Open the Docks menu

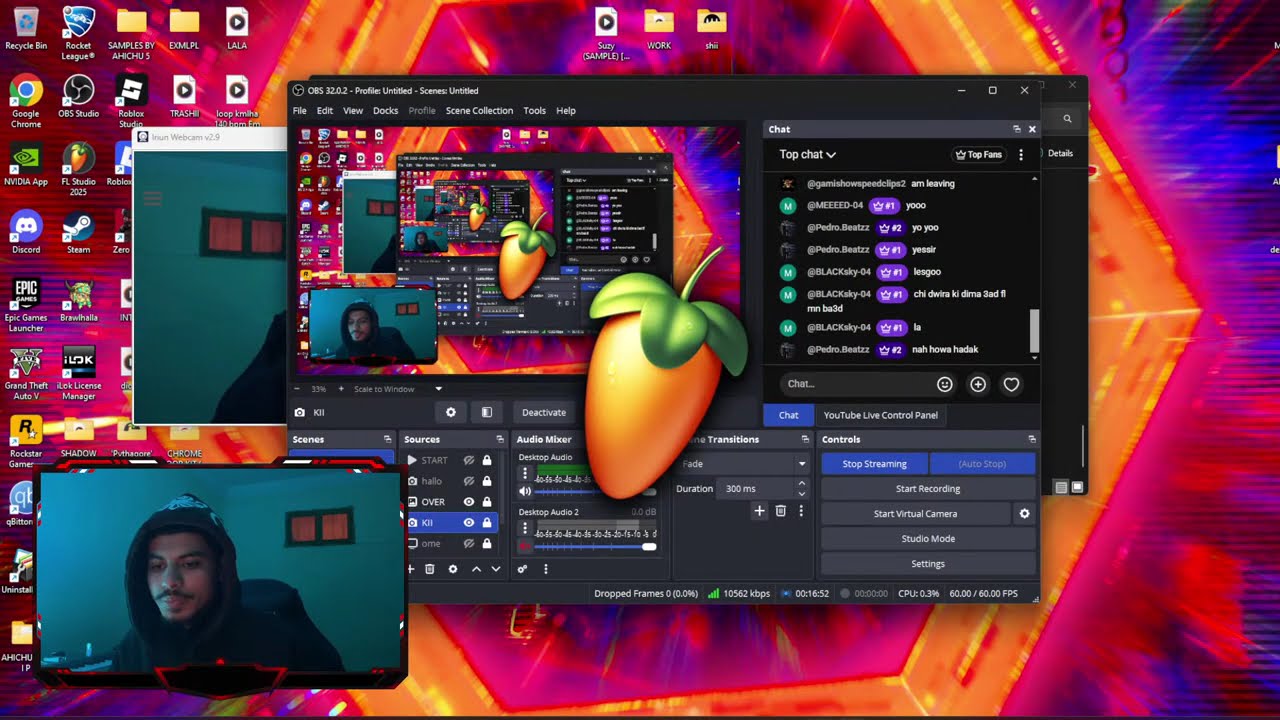click(x=386, y=111)
